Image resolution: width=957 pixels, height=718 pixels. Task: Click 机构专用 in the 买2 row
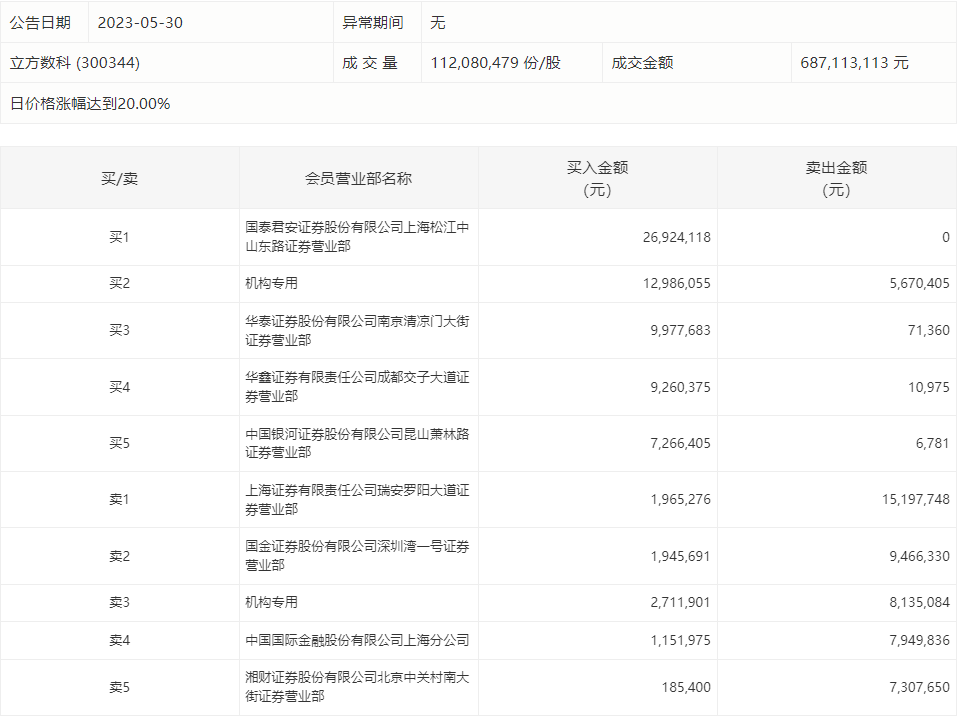(x=272, y=283)
